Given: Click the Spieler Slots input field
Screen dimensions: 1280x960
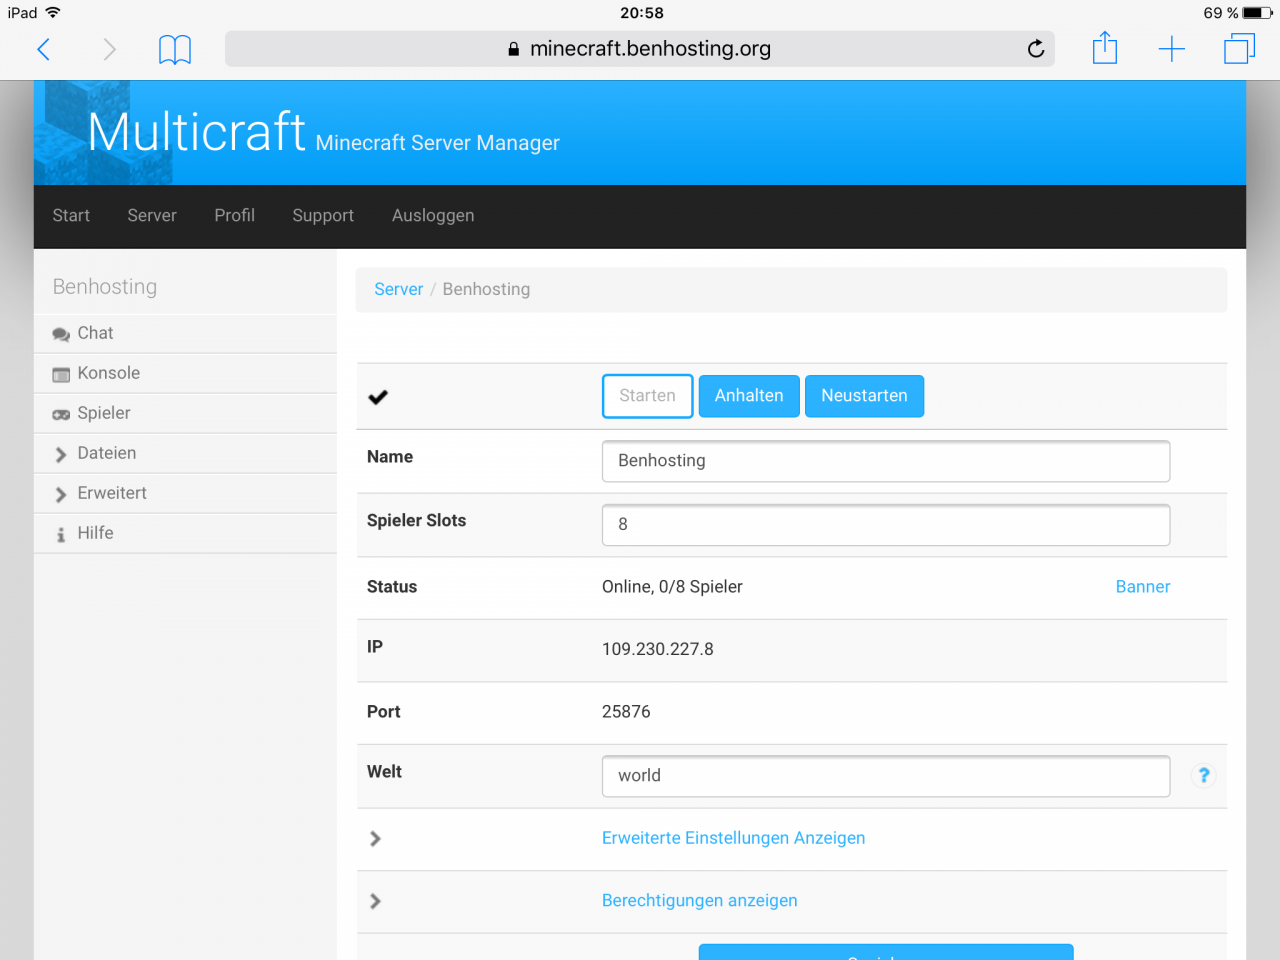Looking at the screenshot, I should pyautogui.click(x=885, y=525).
